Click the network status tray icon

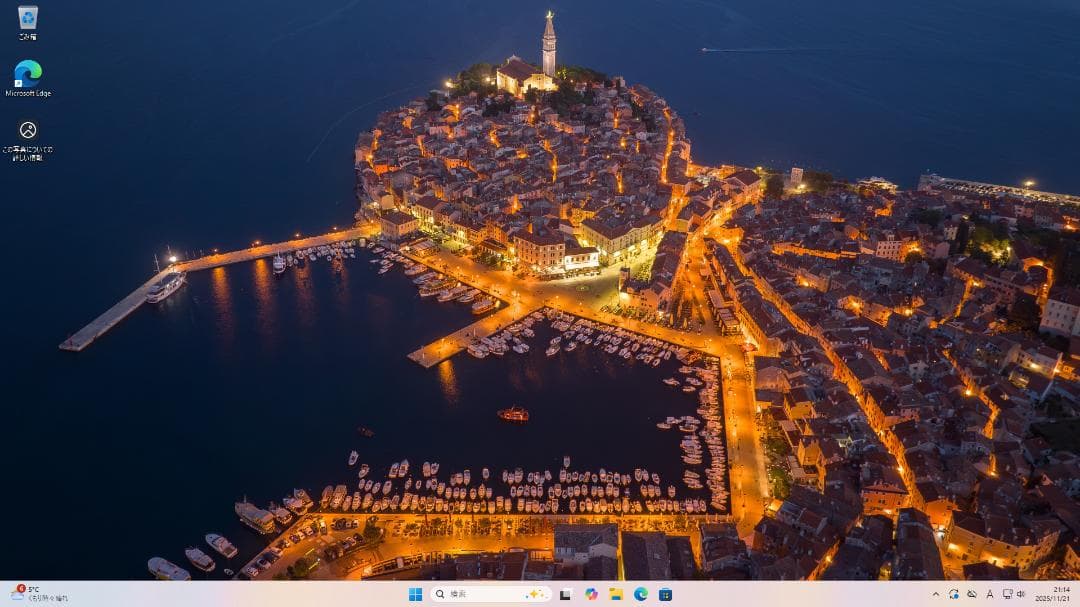[x=1006, y=594]
